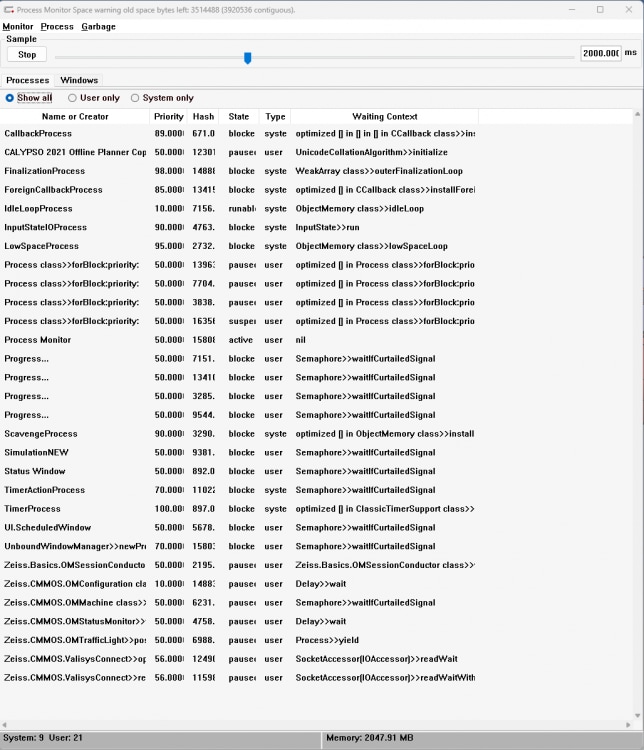Select the TimerActionProcess row
The image size is (644, 750).
coord(239,490)
